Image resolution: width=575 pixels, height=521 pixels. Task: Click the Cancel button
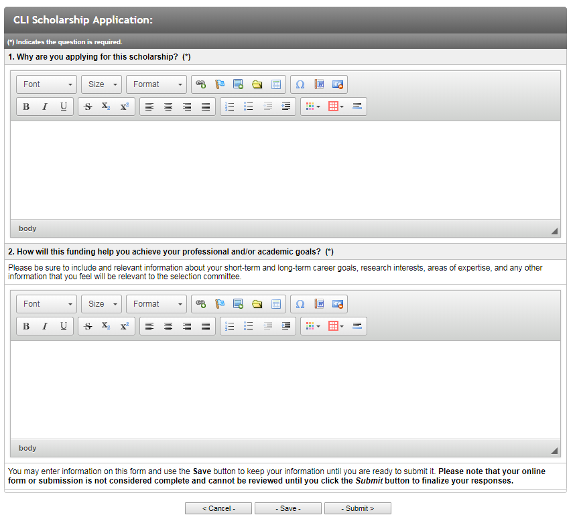coord(219,509)
